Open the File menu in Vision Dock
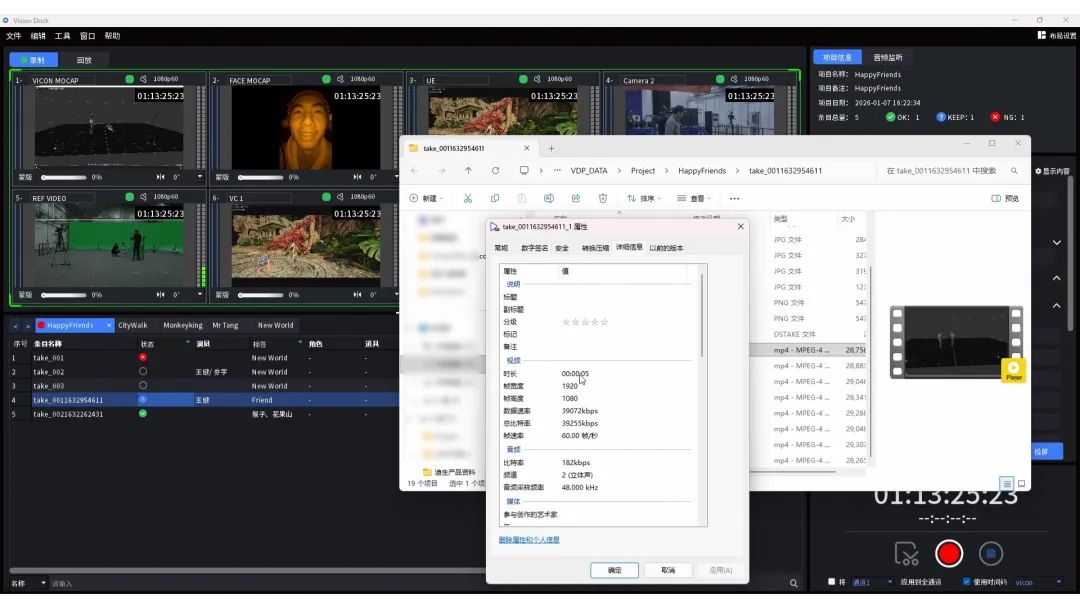Screen dimensions: 1080x608 tap(14, 36)
